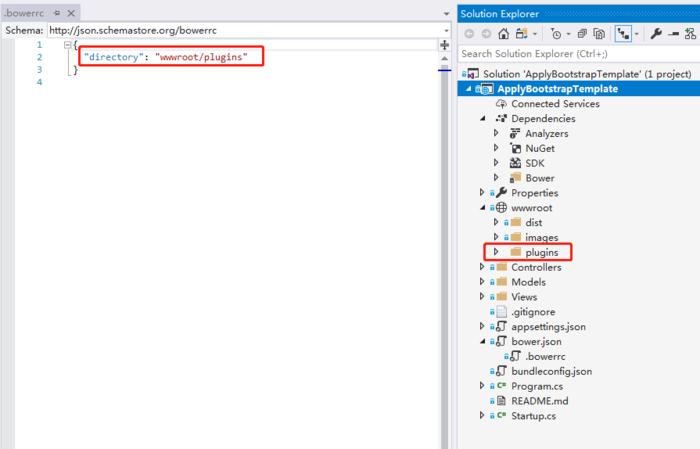
Task: Click the Switch Views solution/folder icon
Action: click(521, 33)
